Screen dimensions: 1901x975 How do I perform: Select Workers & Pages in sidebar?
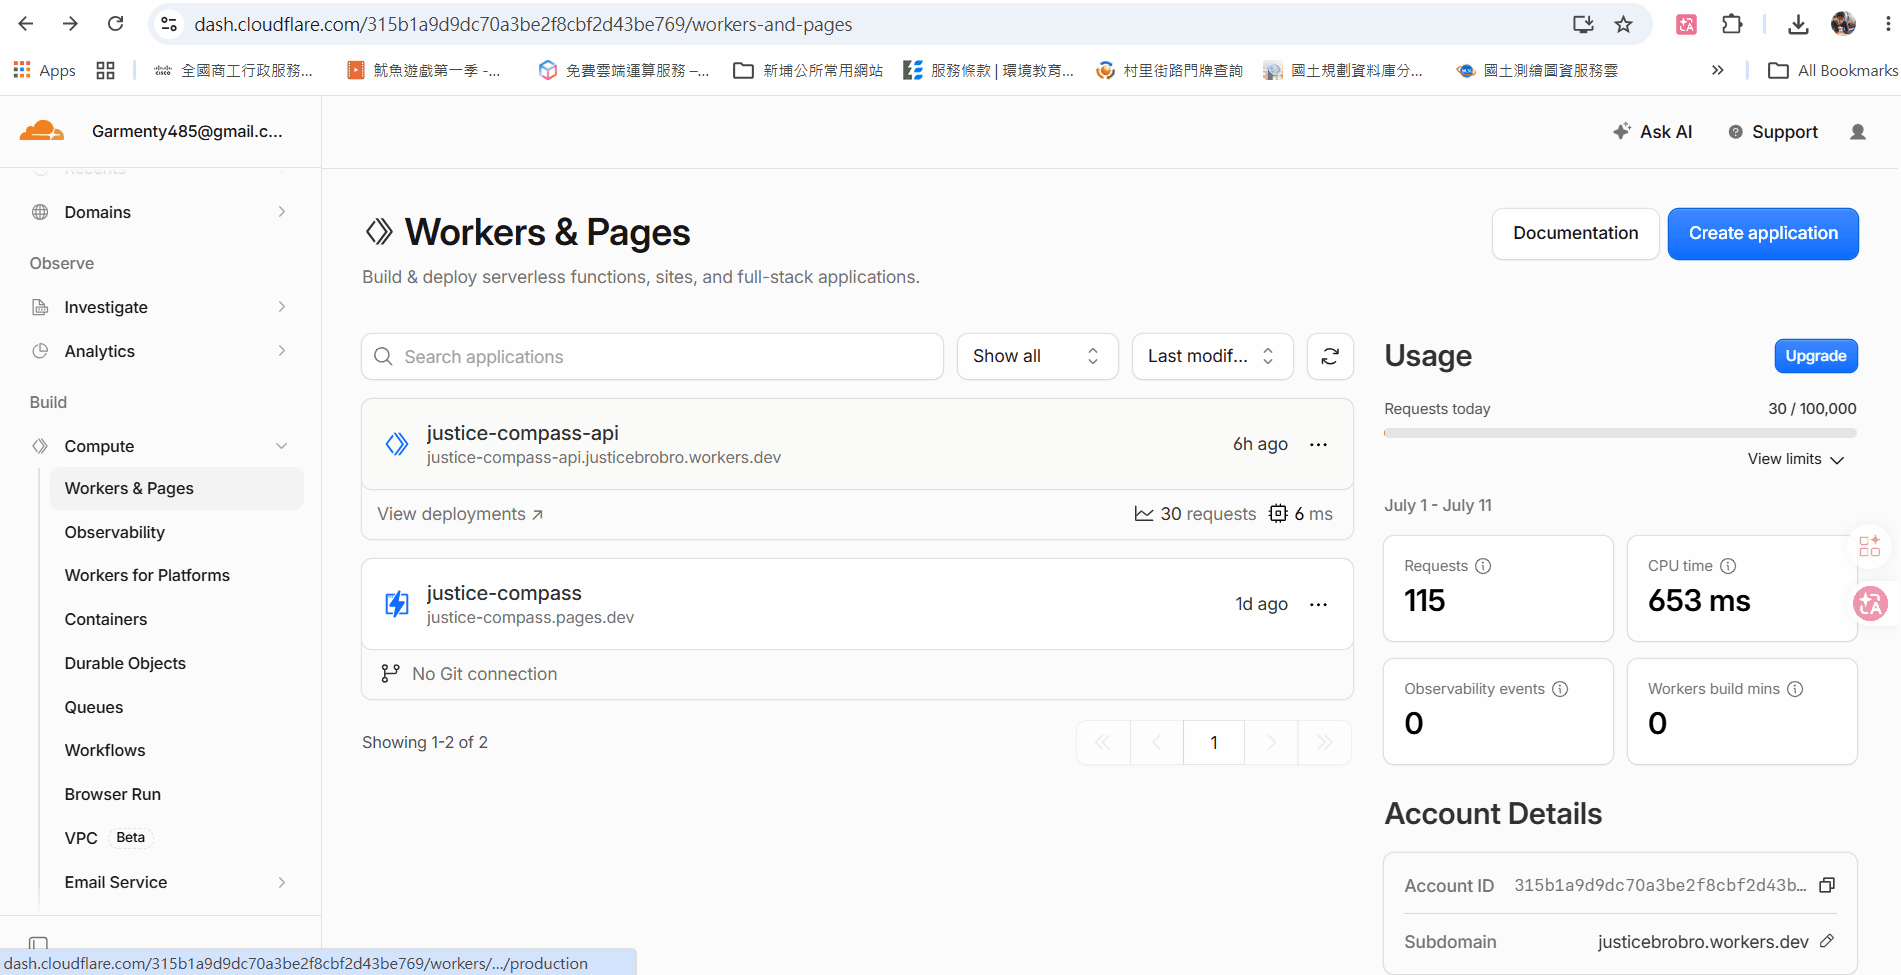[176, 488]
